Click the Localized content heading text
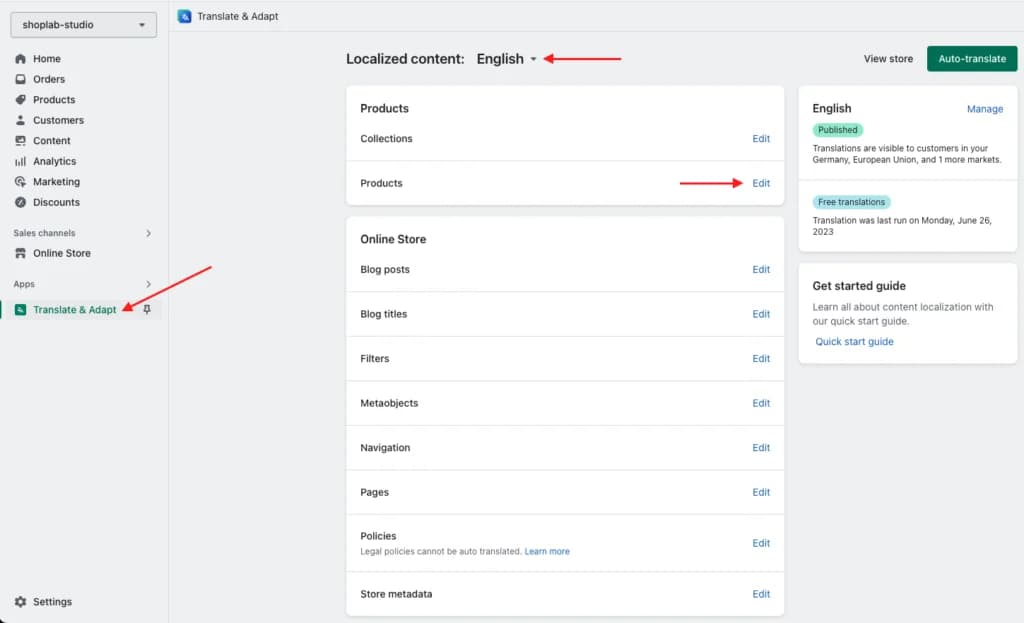The image size is (1024, 623). [x=405, y=59]
